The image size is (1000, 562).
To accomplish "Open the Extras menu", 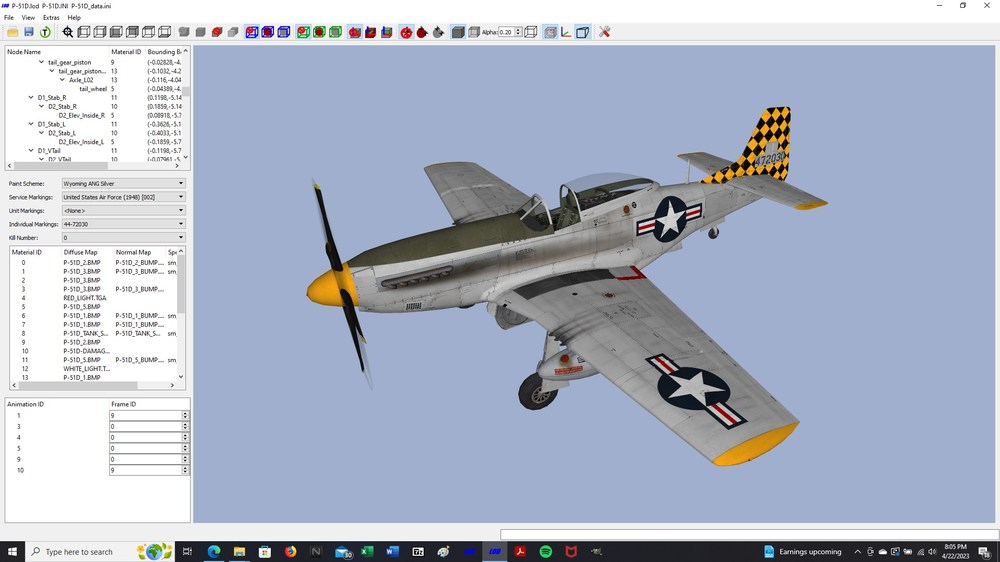I will [x=51, y=18].
